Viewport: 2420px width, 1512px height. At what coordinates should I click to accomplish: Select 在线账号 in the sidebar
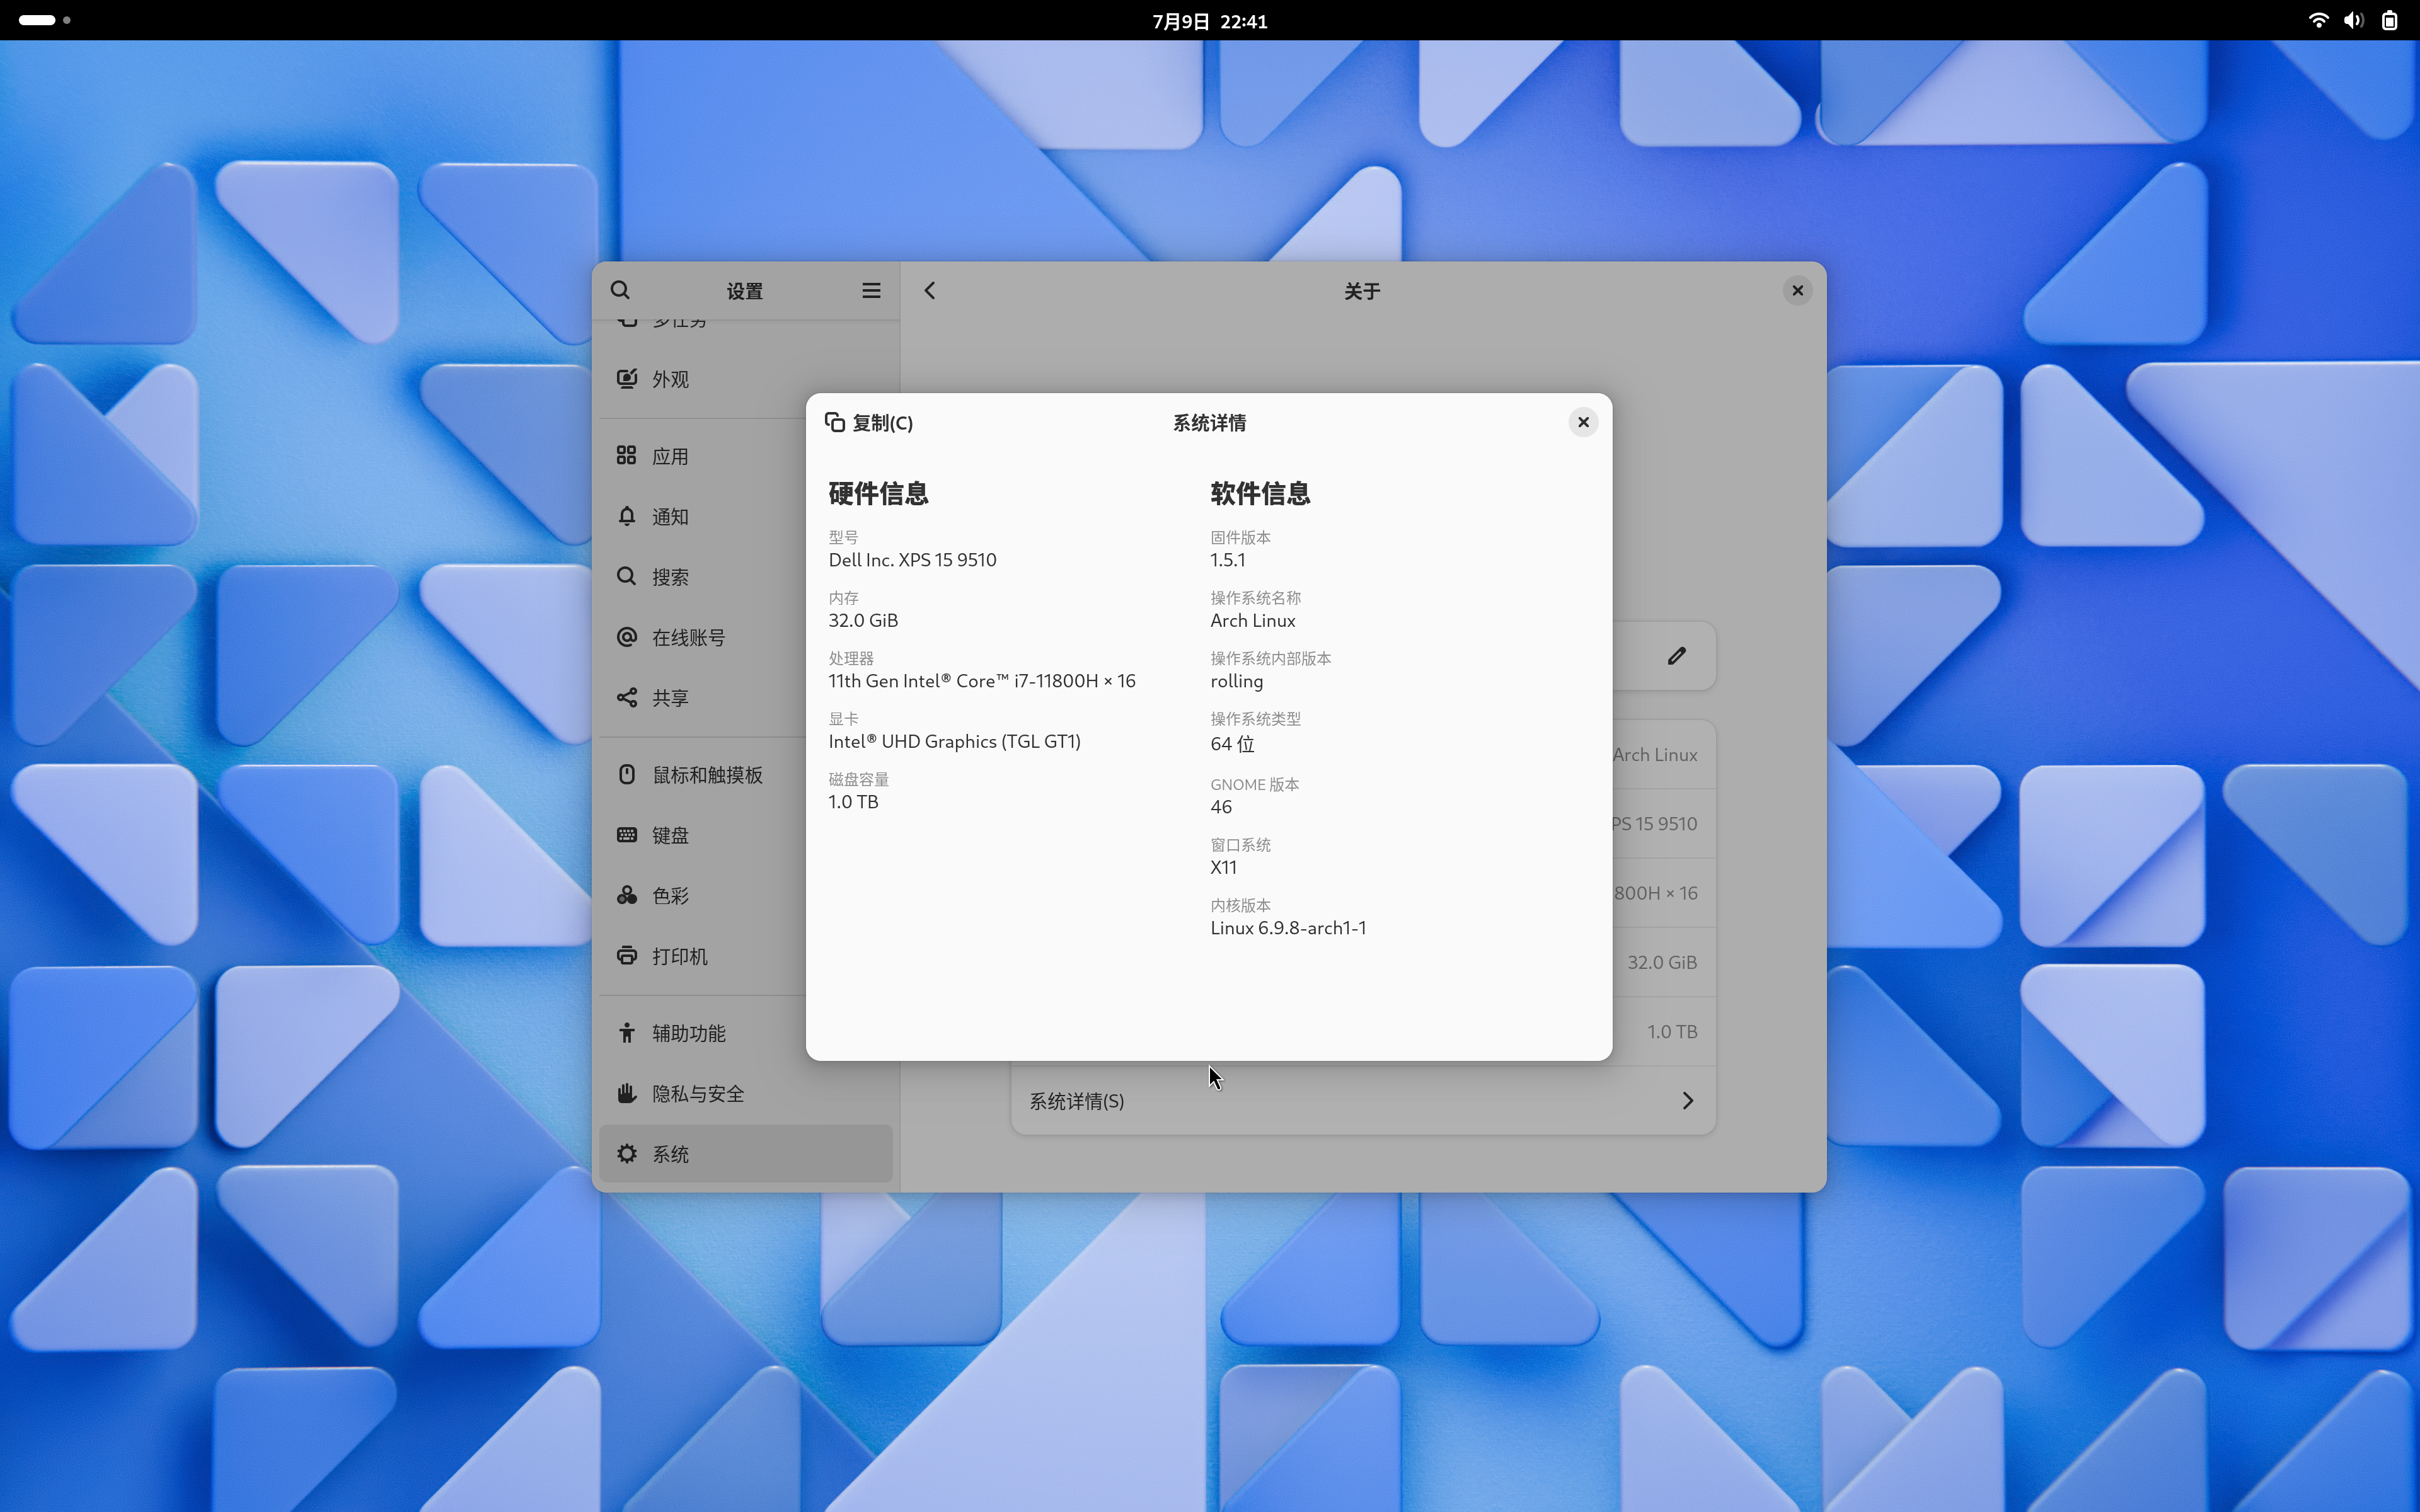tap(746, 637)
